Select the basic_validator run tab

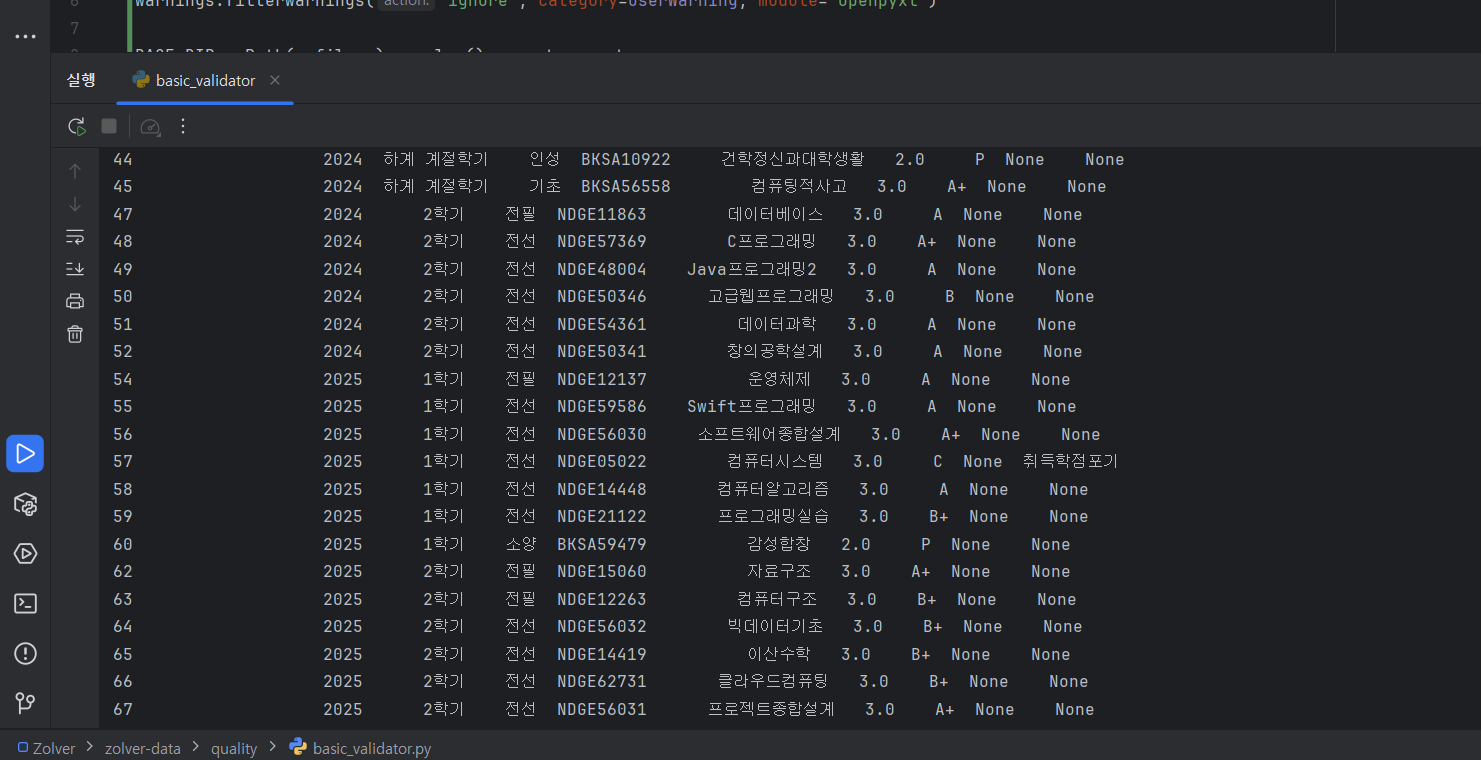(x=205, y=80)
